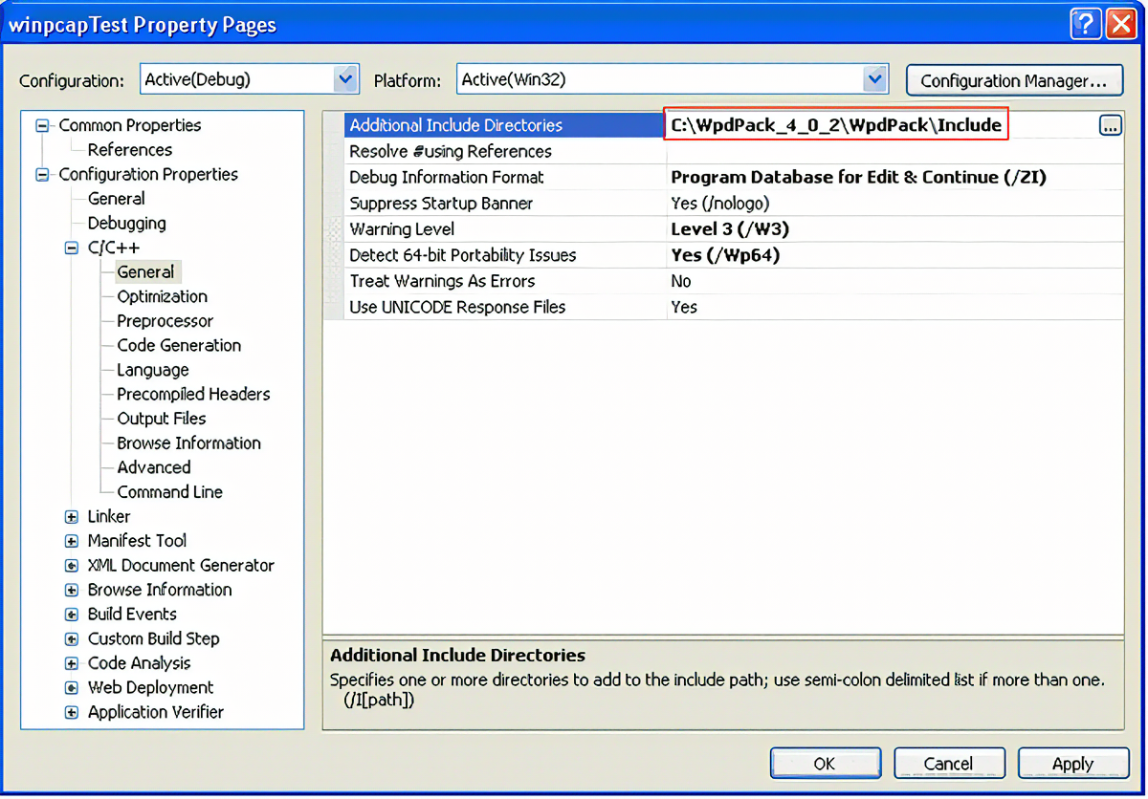This screenshot has width=1148, height=799.
Task: Expand the Web Deployment node
Action: click(72, 688)
